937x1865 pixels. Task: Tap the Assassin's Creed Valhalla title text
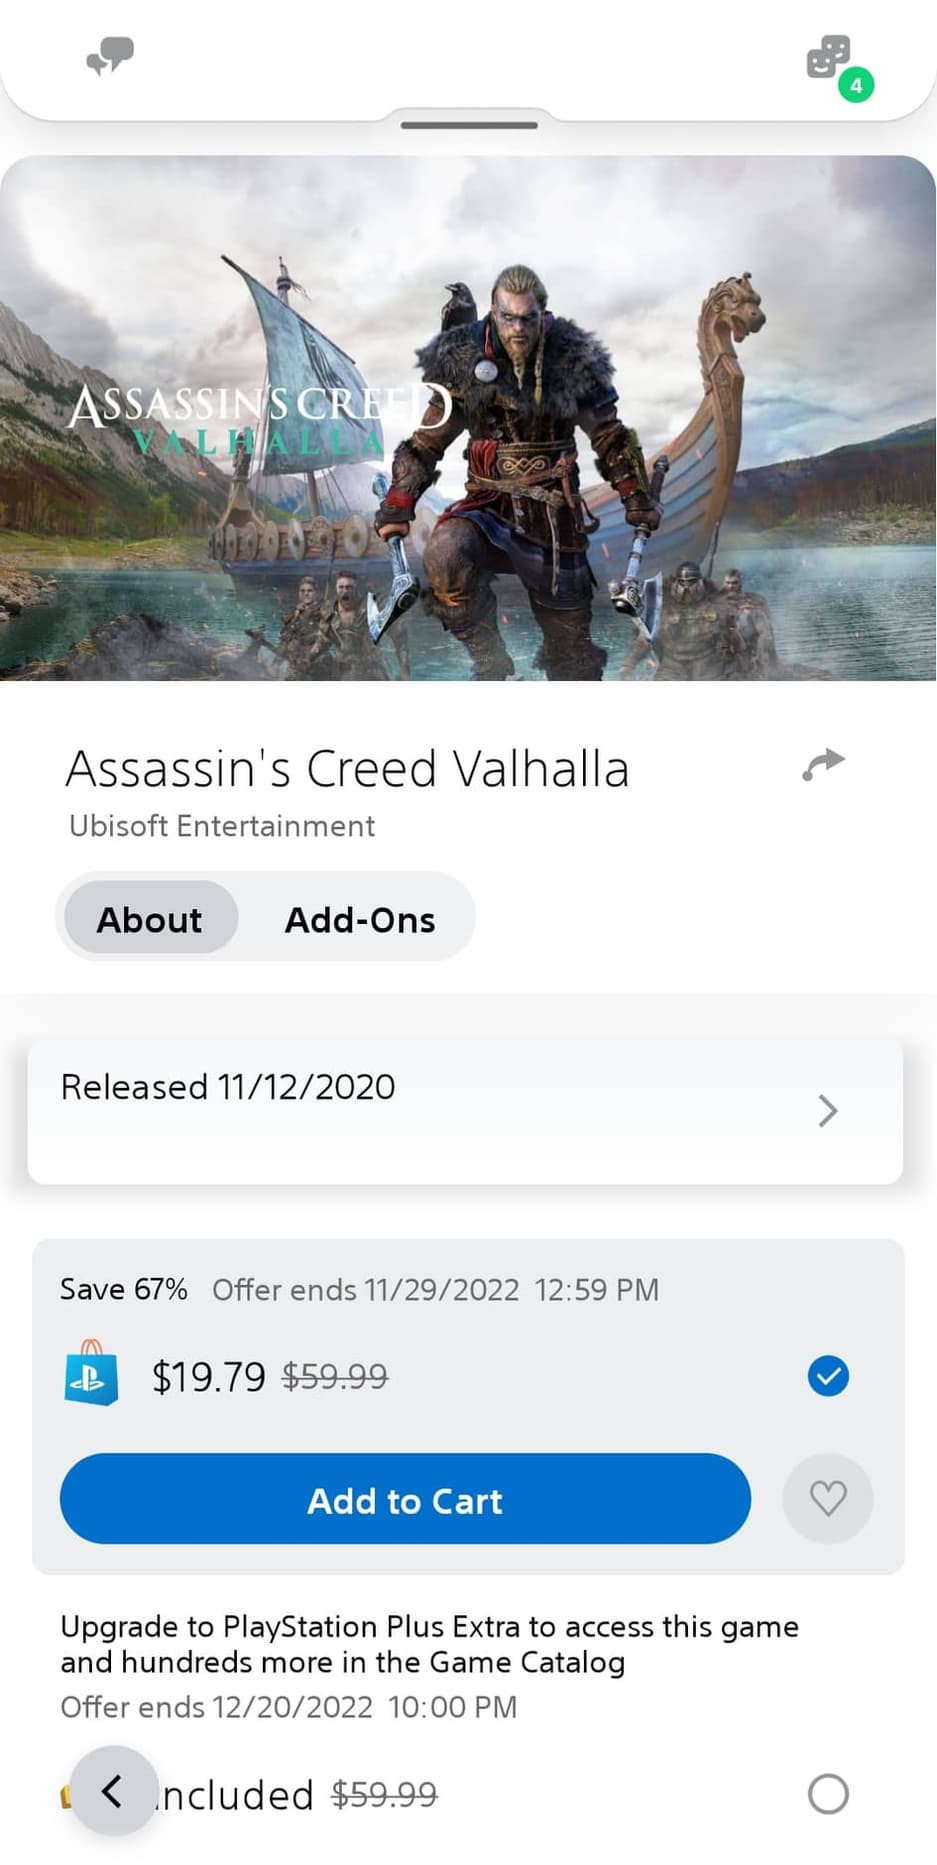click(x=347, y=769)
